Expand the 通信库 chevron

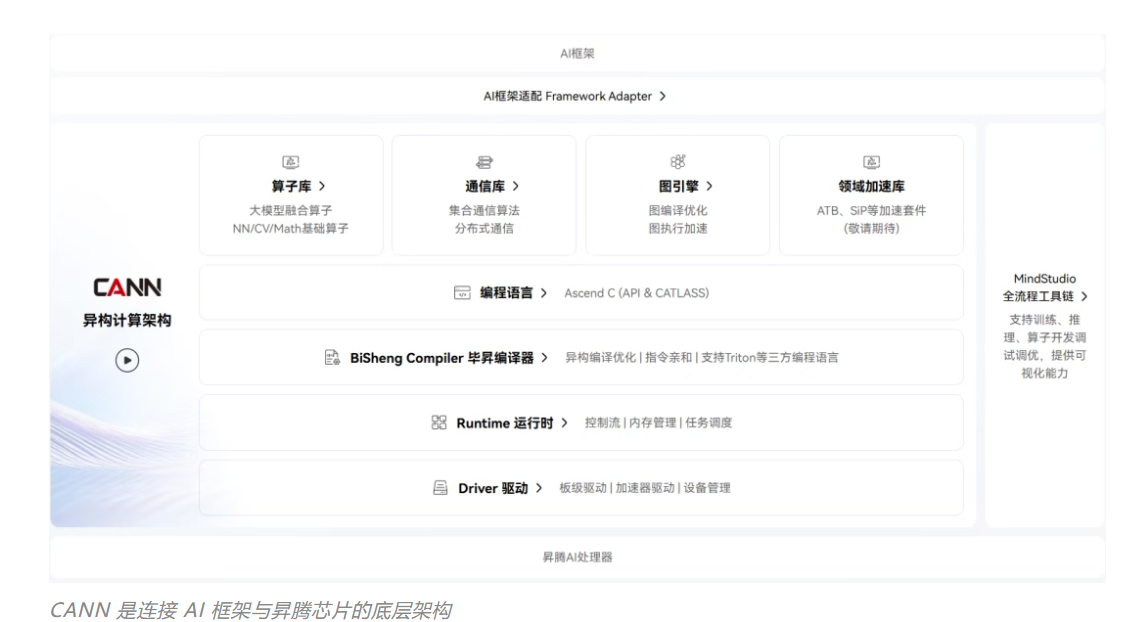tap(516, 186)
